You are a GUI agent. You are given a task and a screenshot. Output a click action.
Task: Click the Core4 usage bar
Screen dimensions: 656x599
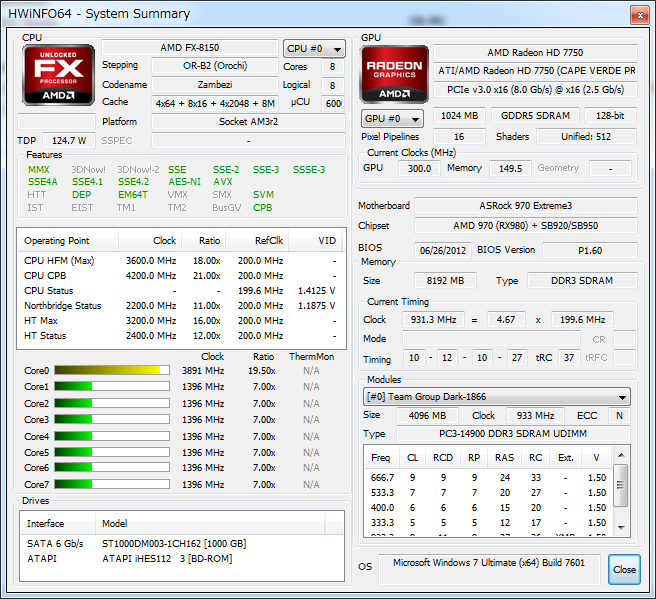tap(112, 436)
